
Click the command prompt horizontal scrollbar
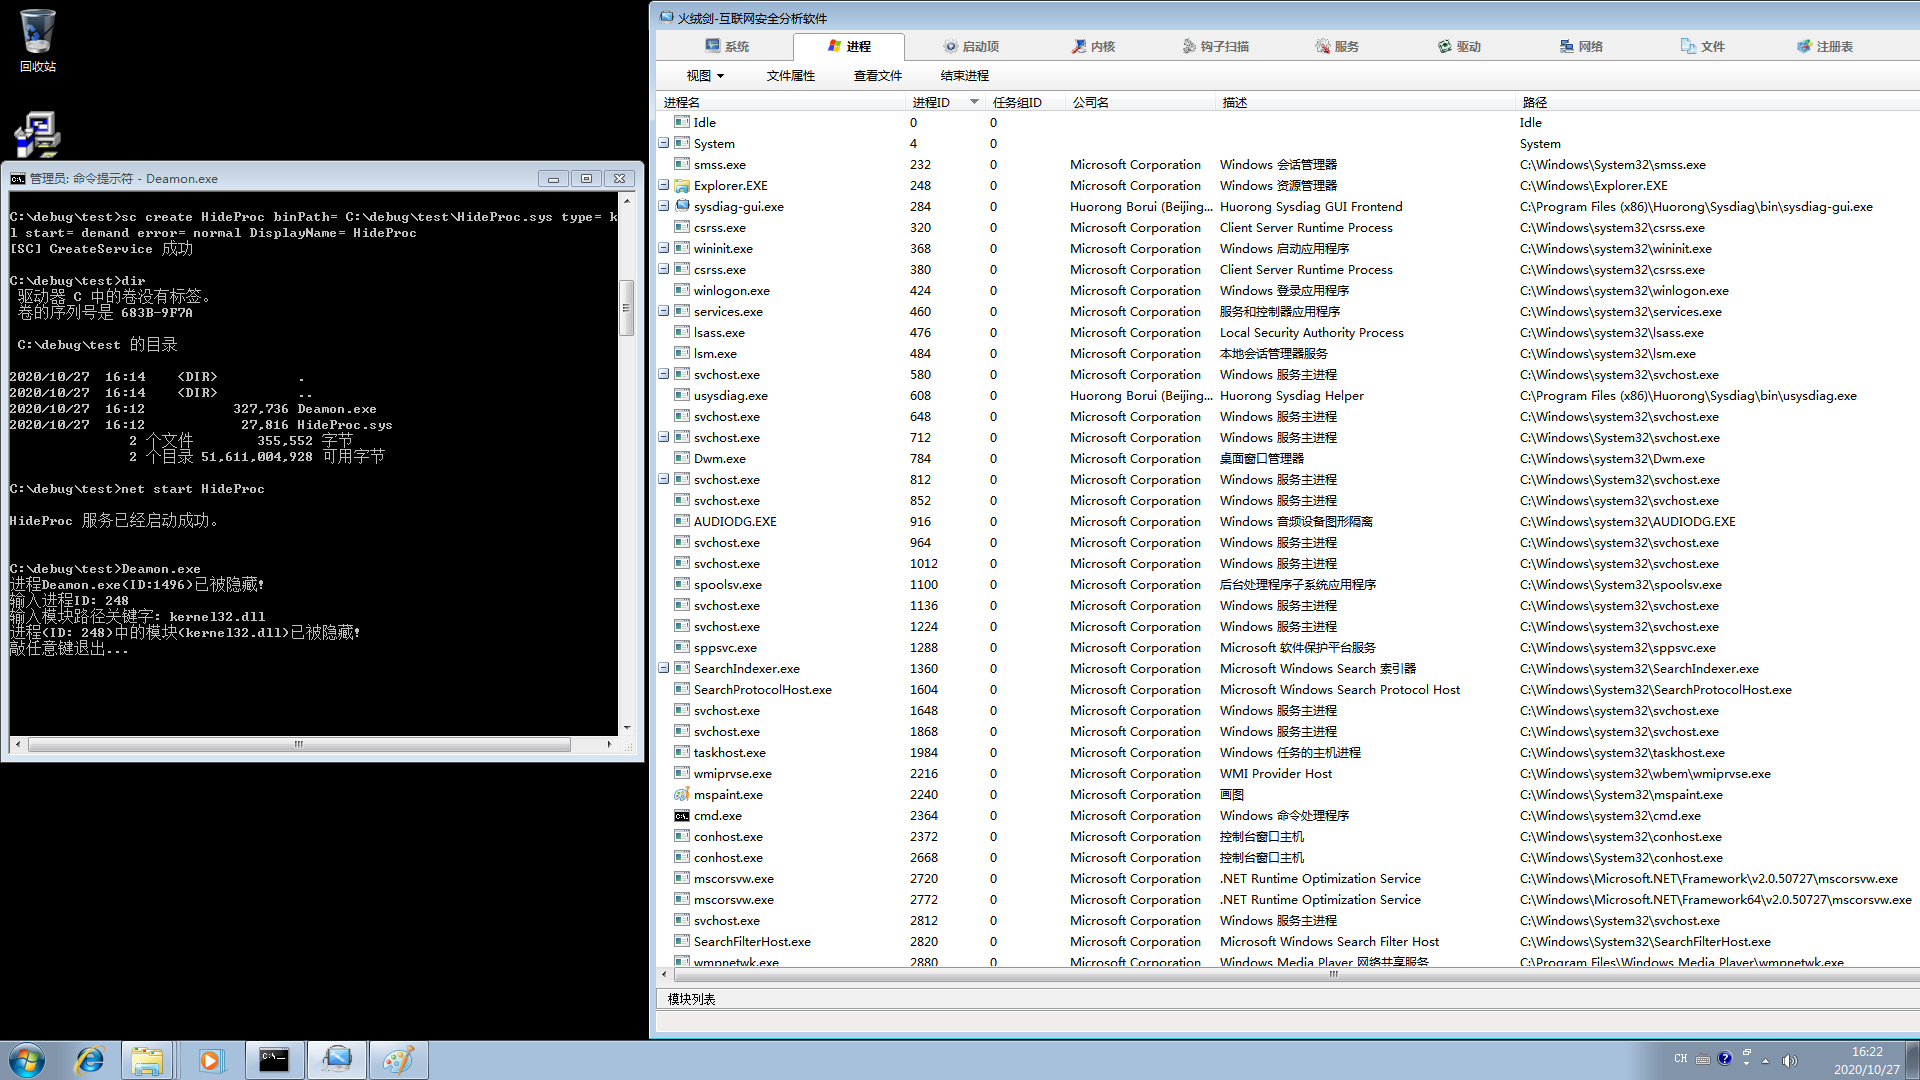[298, 744]
